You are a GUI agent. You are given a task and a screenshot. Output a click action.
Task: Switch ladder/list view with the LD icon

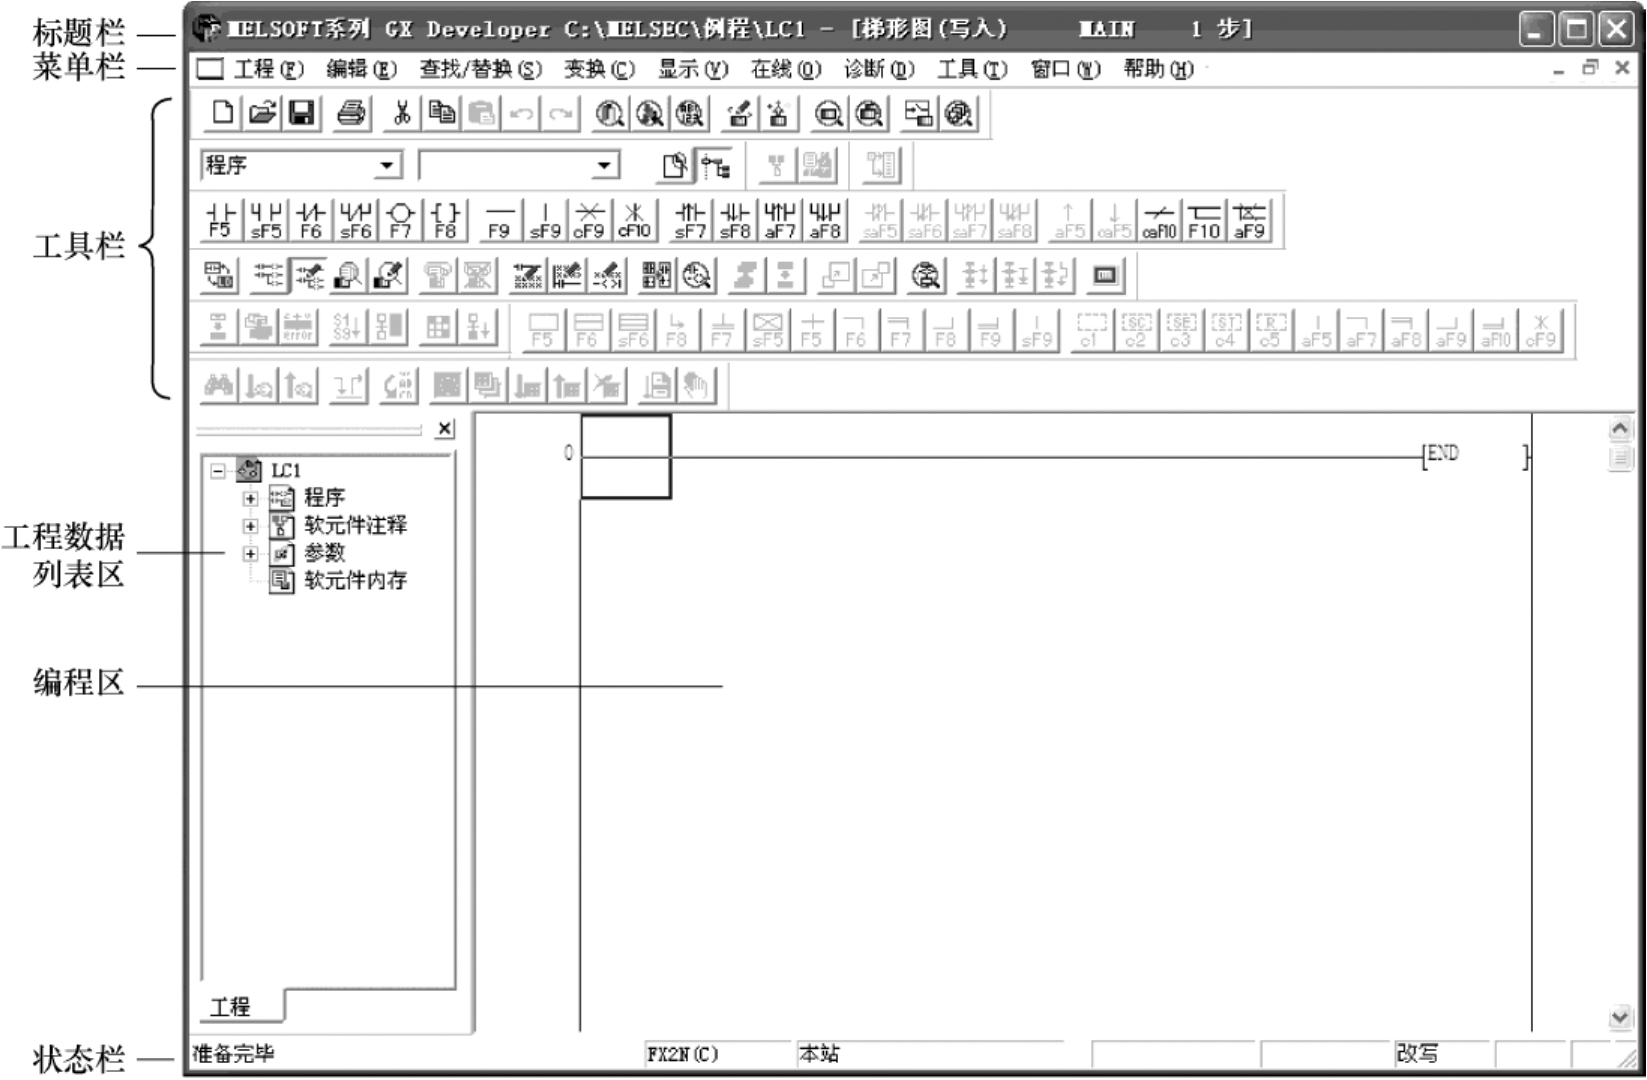(x=220, y=275)
